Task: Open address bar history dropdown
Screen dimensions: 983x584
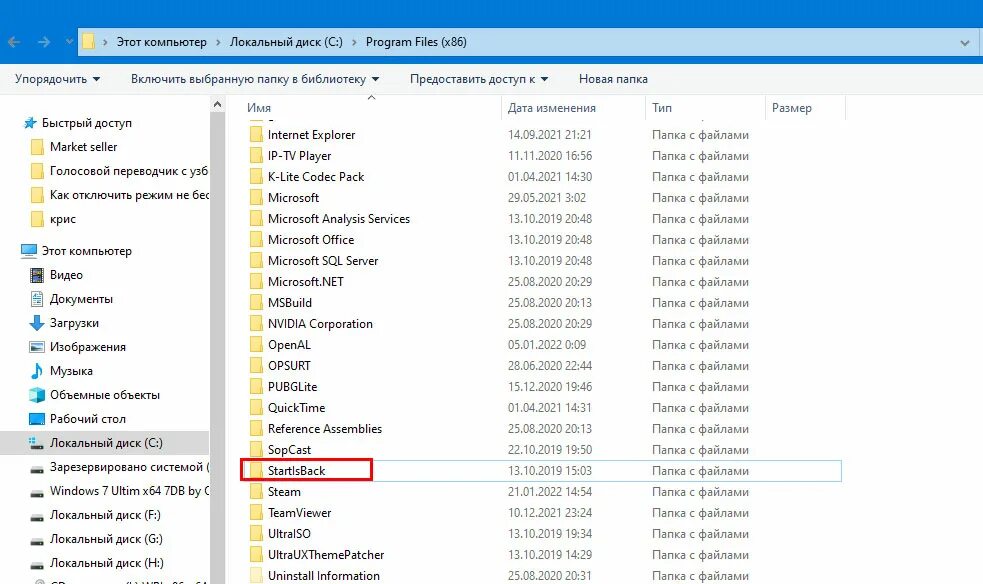Action: coord(965,43)
